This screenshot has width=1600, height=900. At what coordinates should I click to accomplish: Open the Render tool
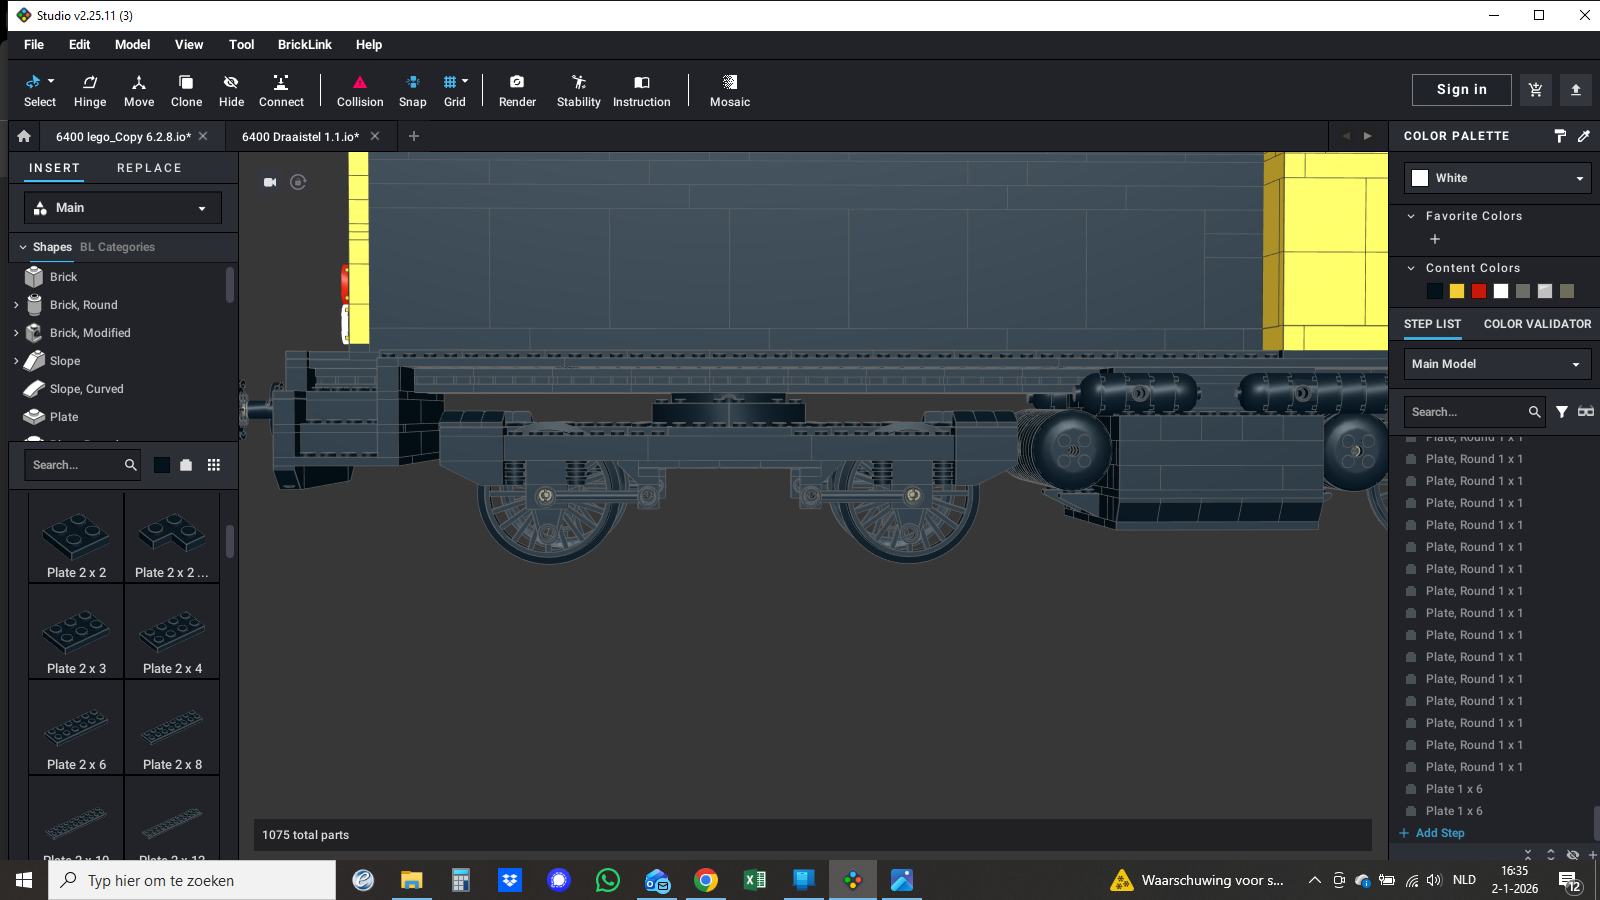tap(517, 90)
